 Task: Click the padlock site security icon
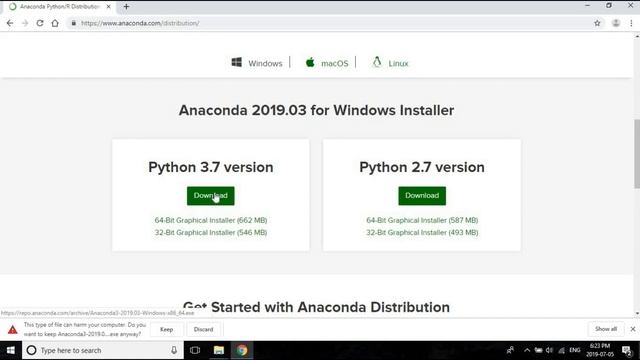(73, 23)
